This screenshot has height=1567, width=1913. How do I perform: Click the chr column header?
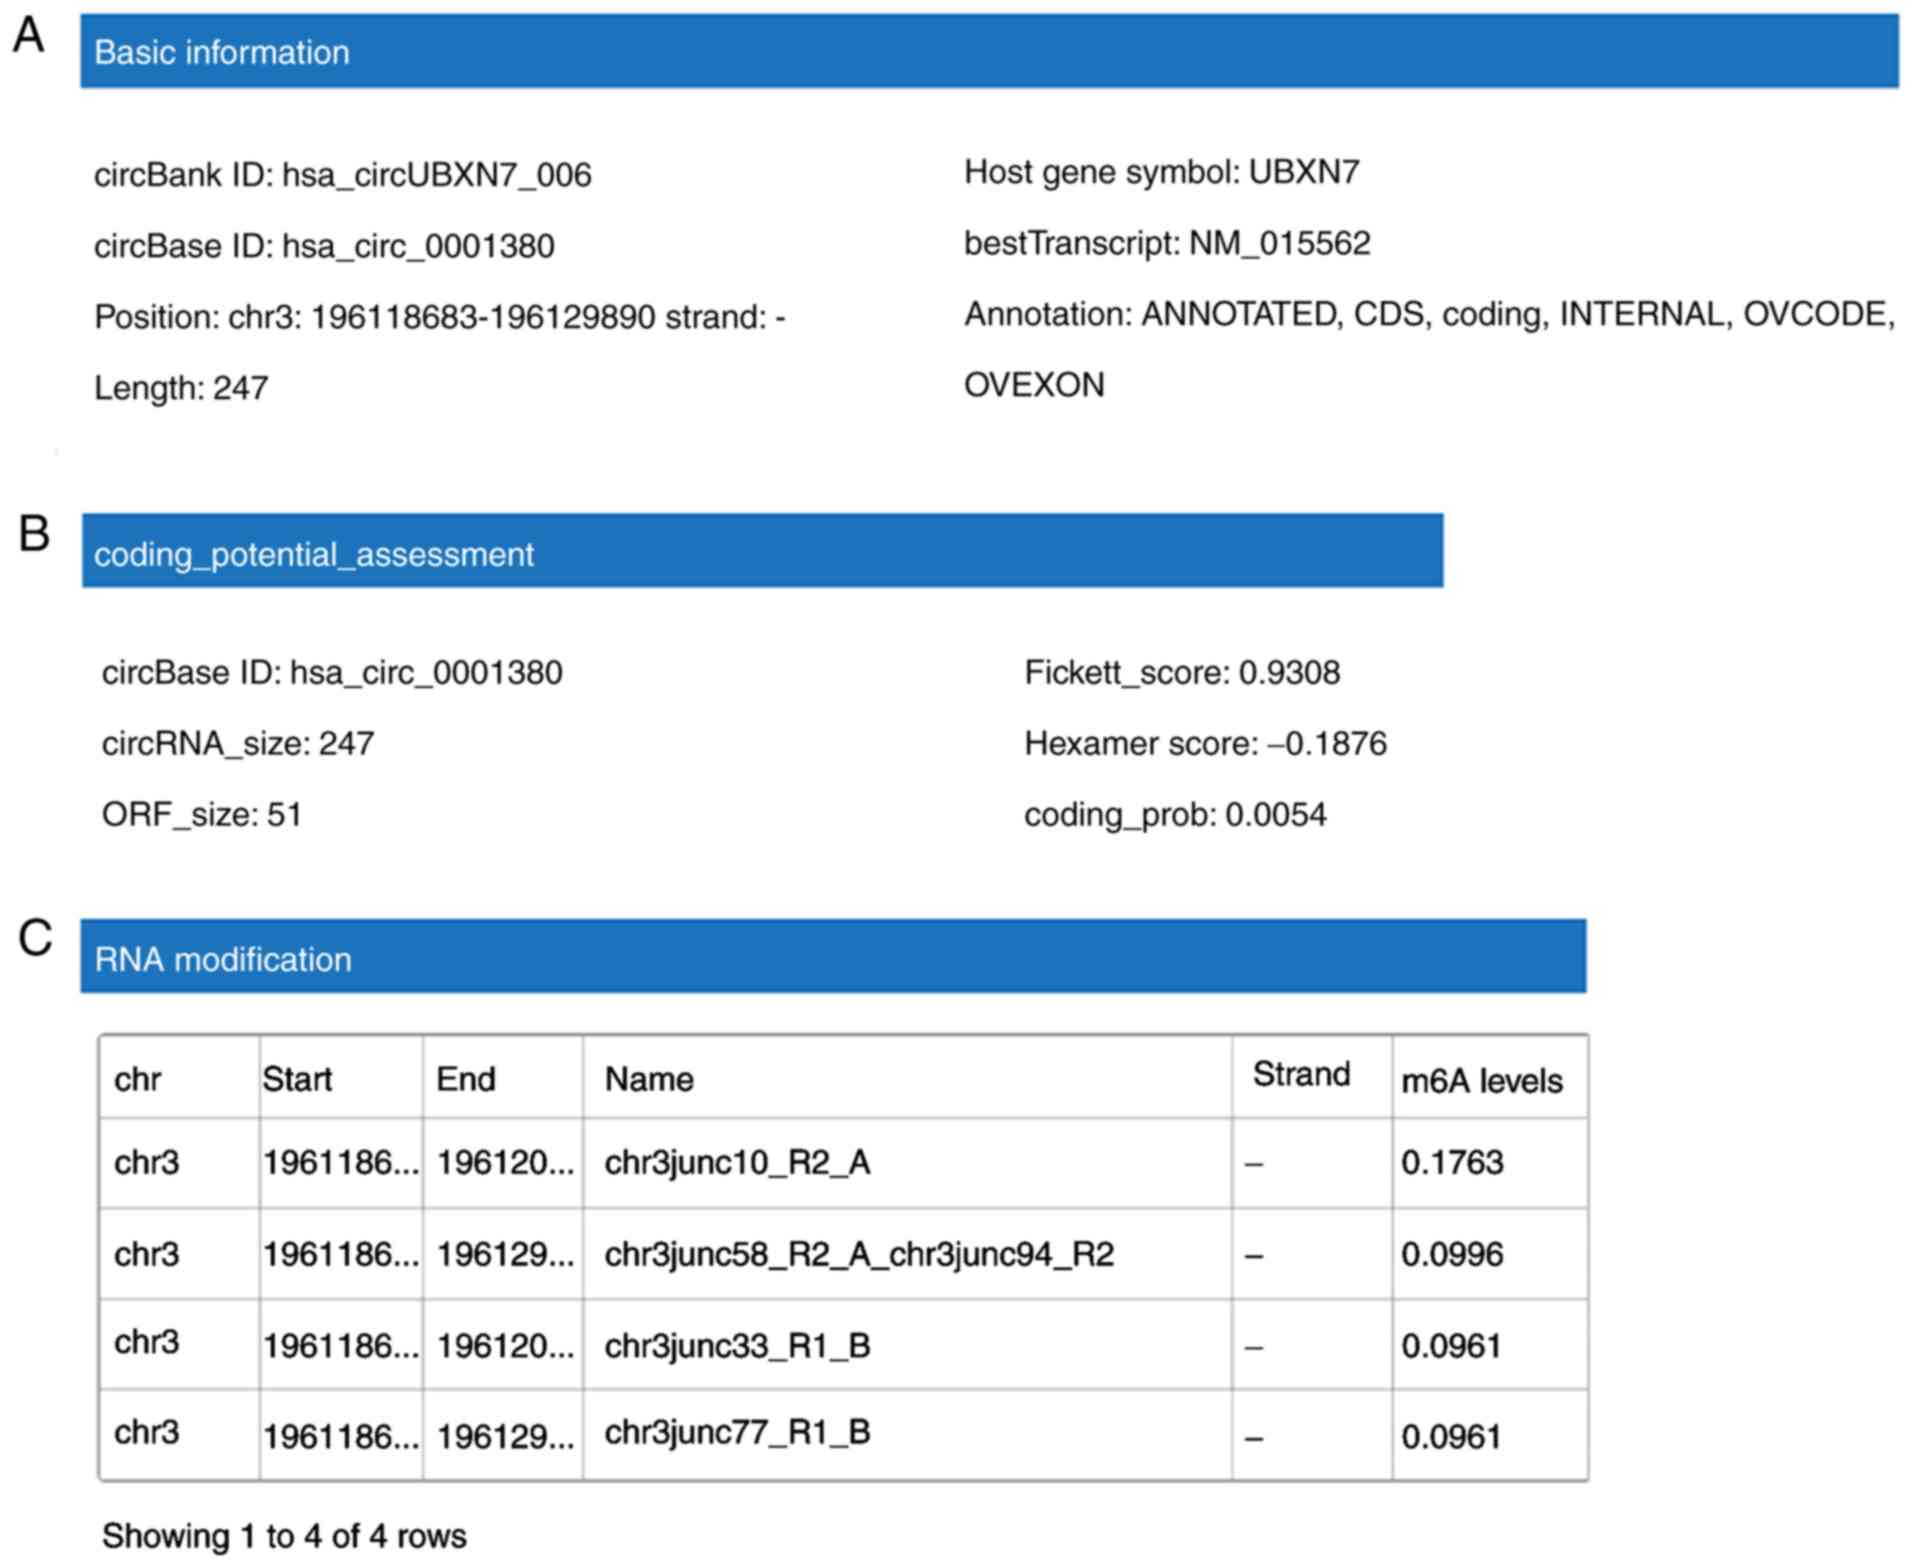pyautogui.click(x=138, y=1079)
